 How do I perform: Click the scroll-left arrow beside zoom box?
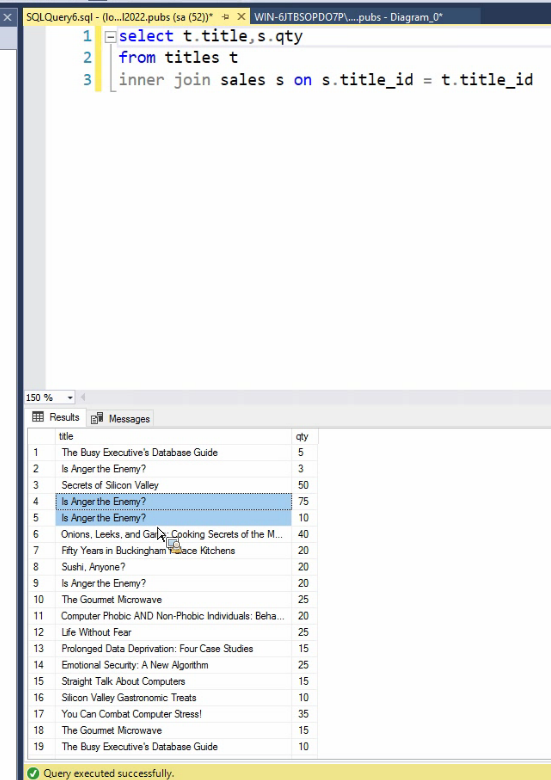coord(83,397)
